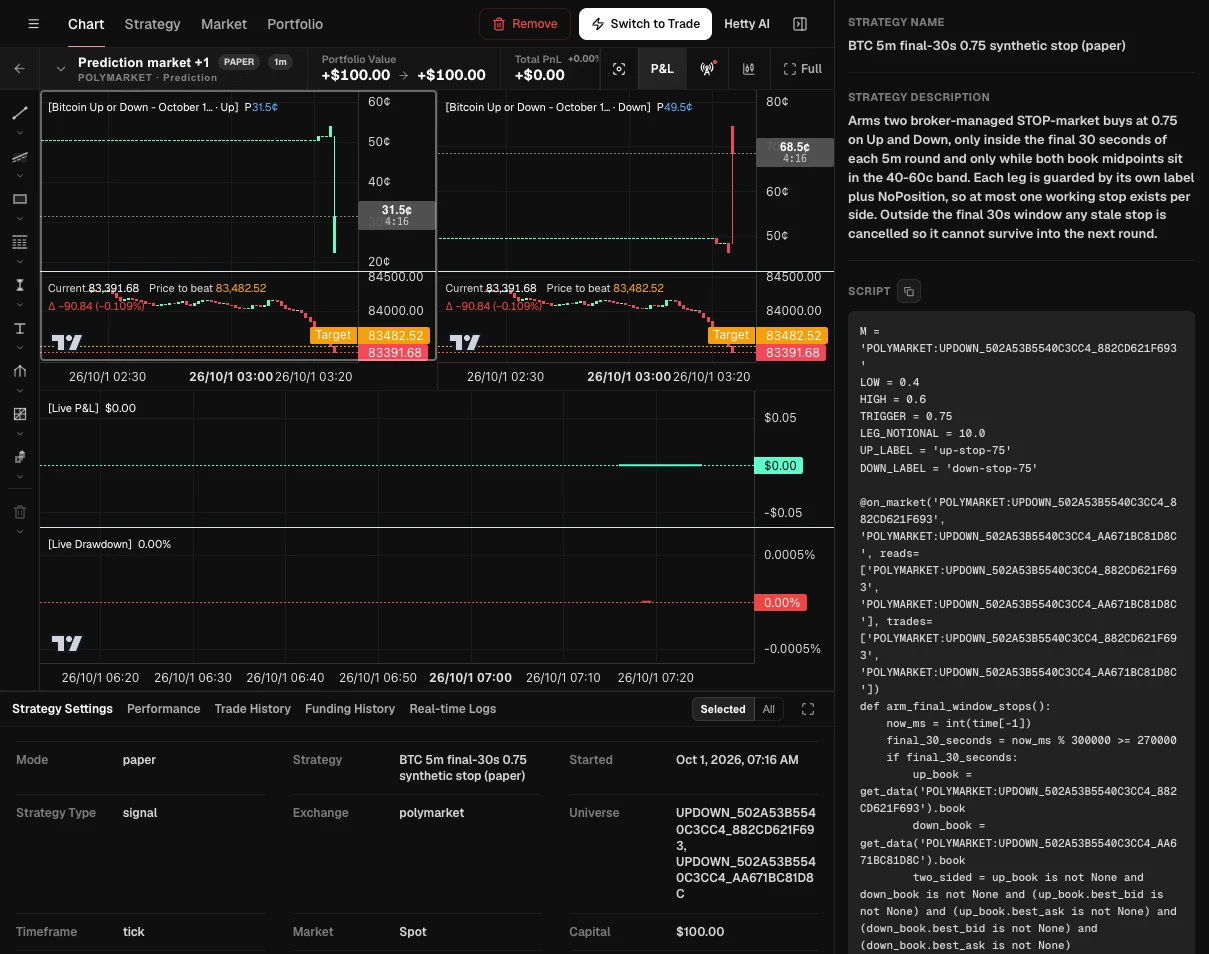Expand options under text tool

(x=20, y=348)
